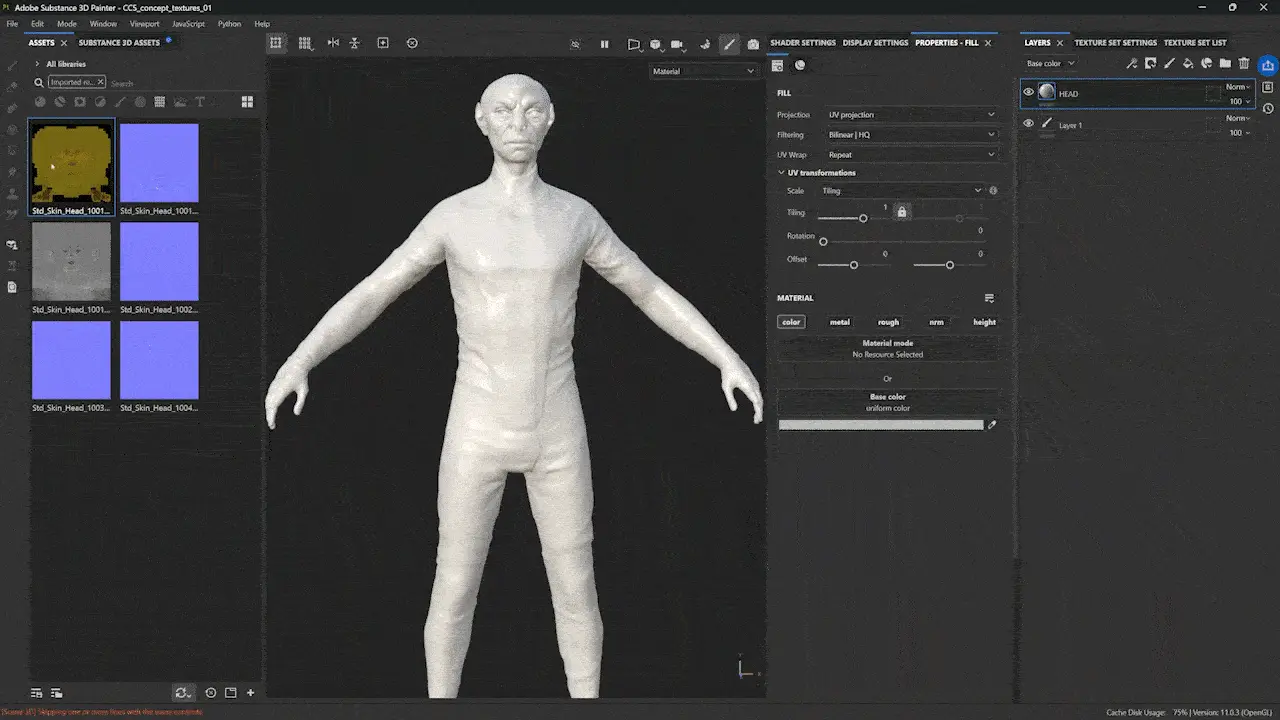The height and width of the screenshot is (720, 1280).
Task: Open the camera screenshot icon in viewport toolbar
Action: point(754,44)
